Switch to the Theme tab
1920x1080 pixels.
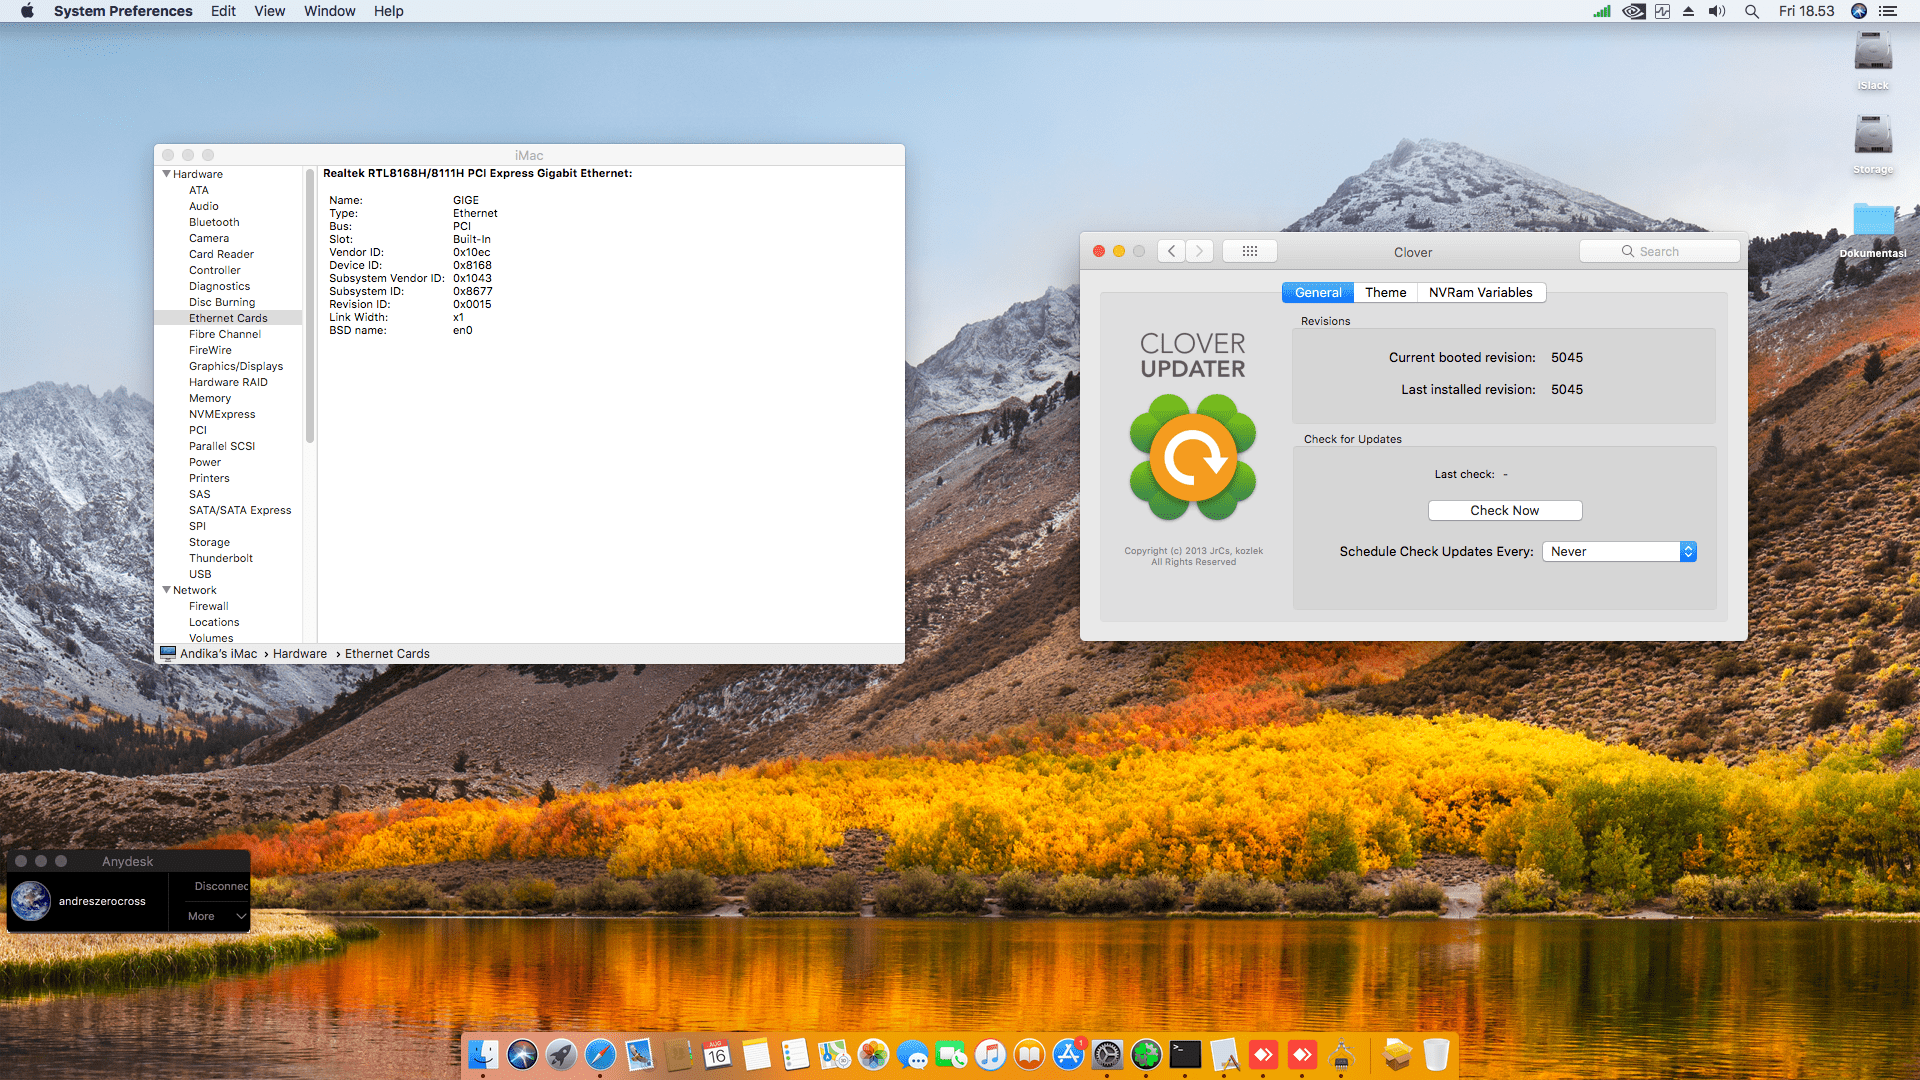[1385, 292]
